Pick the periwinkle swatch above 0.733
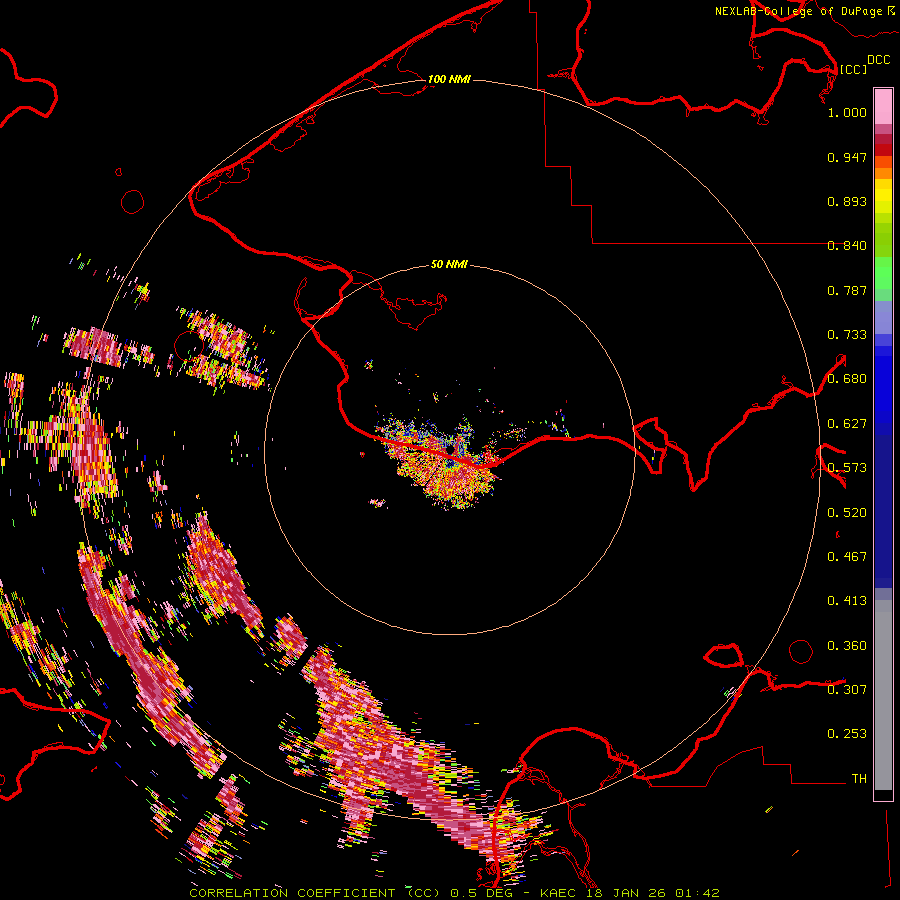 pyautogui.click(x=883, y=317)
